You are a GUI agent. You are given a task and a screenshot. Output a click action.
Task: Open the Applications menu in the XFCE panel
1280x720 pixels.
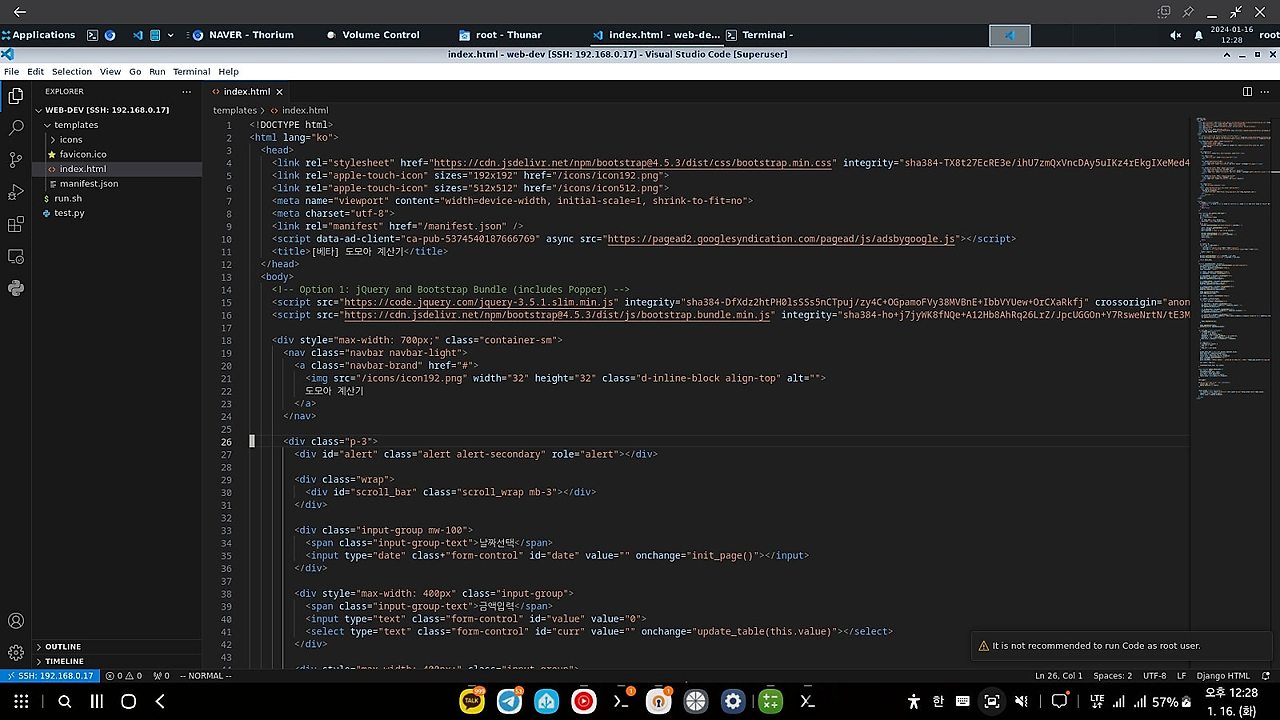click(38, 35)
